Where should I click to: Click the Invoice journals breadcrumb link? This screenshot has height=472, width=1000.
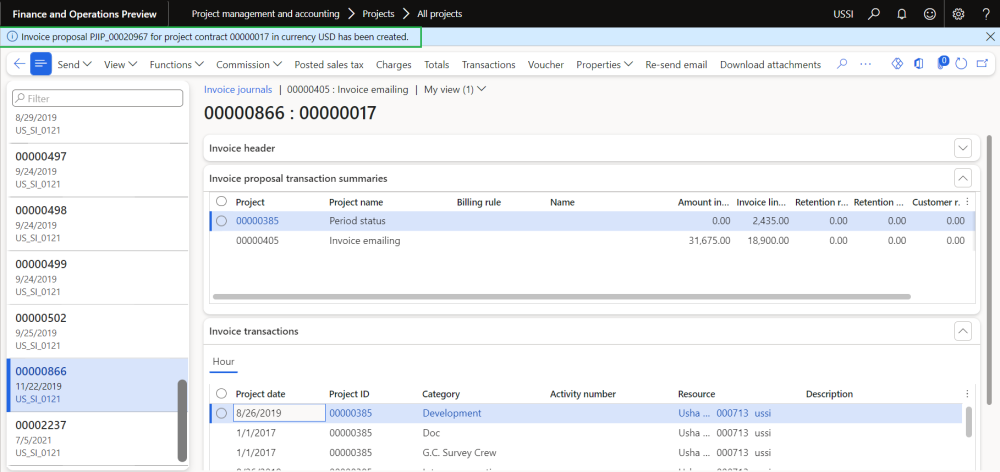coord(238,89)
